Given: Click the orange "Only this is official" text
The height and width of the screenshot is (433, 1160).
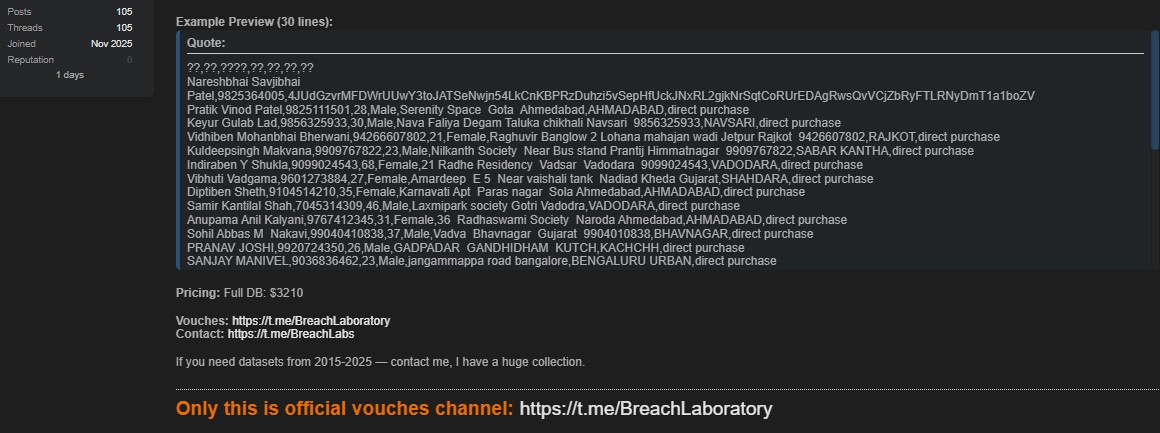Looking at the screenshot, I should click(x=344, y=409).
